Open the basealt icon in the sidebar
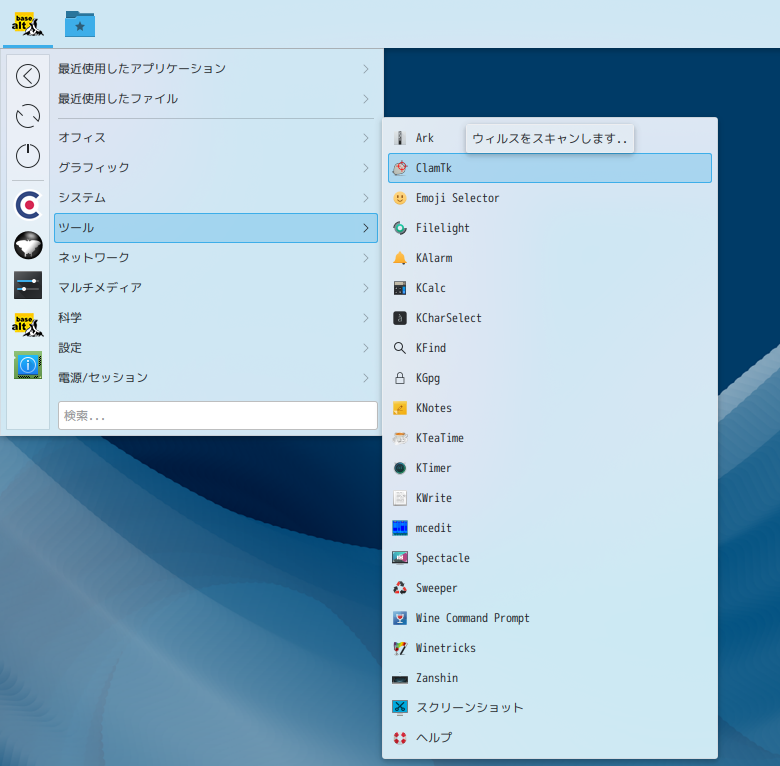 coord(28,325)
